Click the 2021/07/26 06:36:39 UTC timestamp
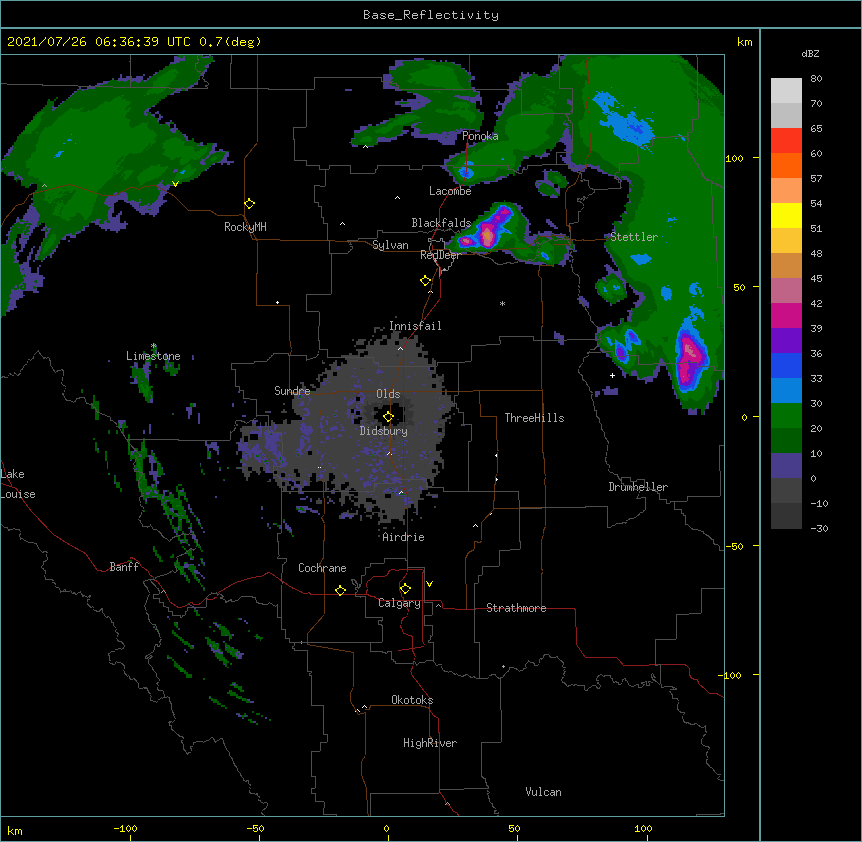The image size is (862, 842). tap(99, 42)
